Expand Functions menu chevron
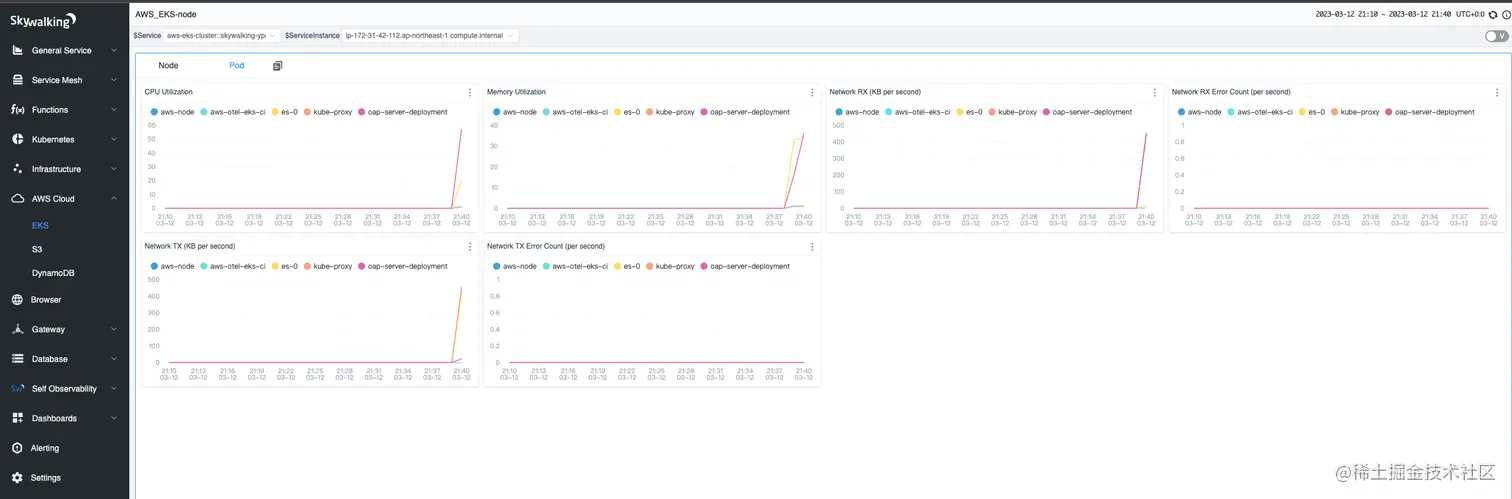 (114, 110)
